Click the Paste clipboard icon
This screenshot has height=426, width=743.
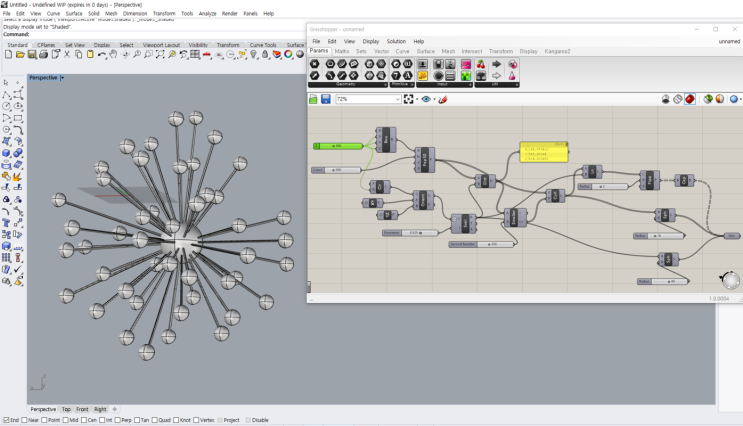pyautogui.click(x=90, y=54)
